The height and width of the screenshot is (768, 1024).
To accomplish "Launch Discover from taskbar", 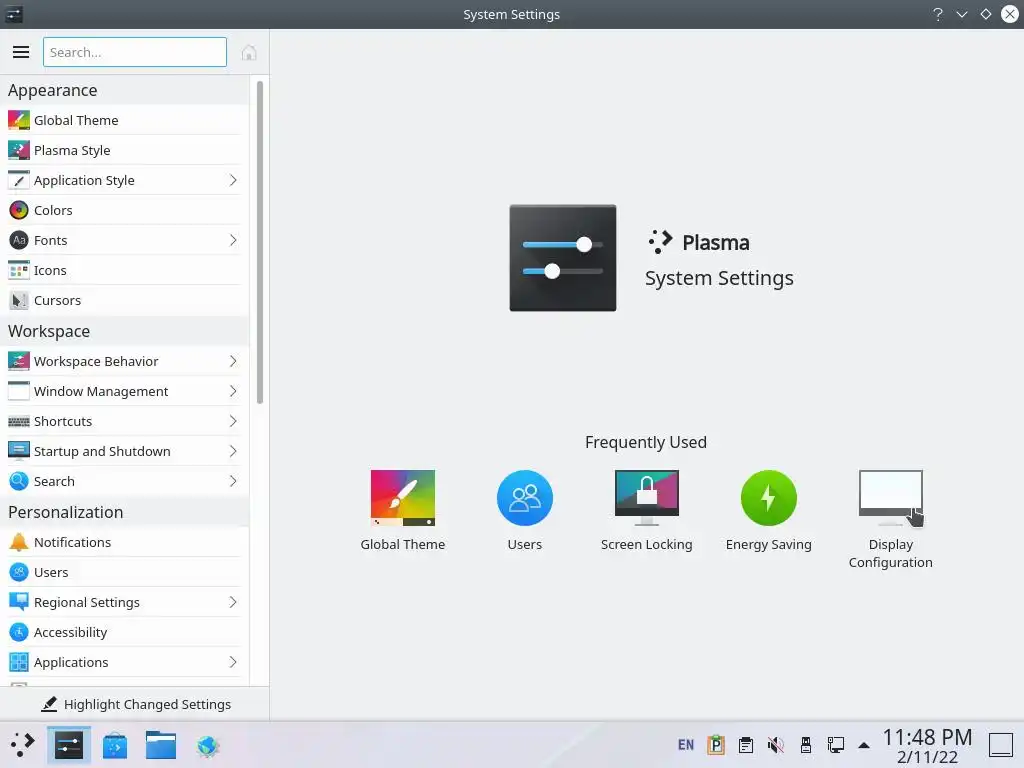I will [x=115, y=745].
